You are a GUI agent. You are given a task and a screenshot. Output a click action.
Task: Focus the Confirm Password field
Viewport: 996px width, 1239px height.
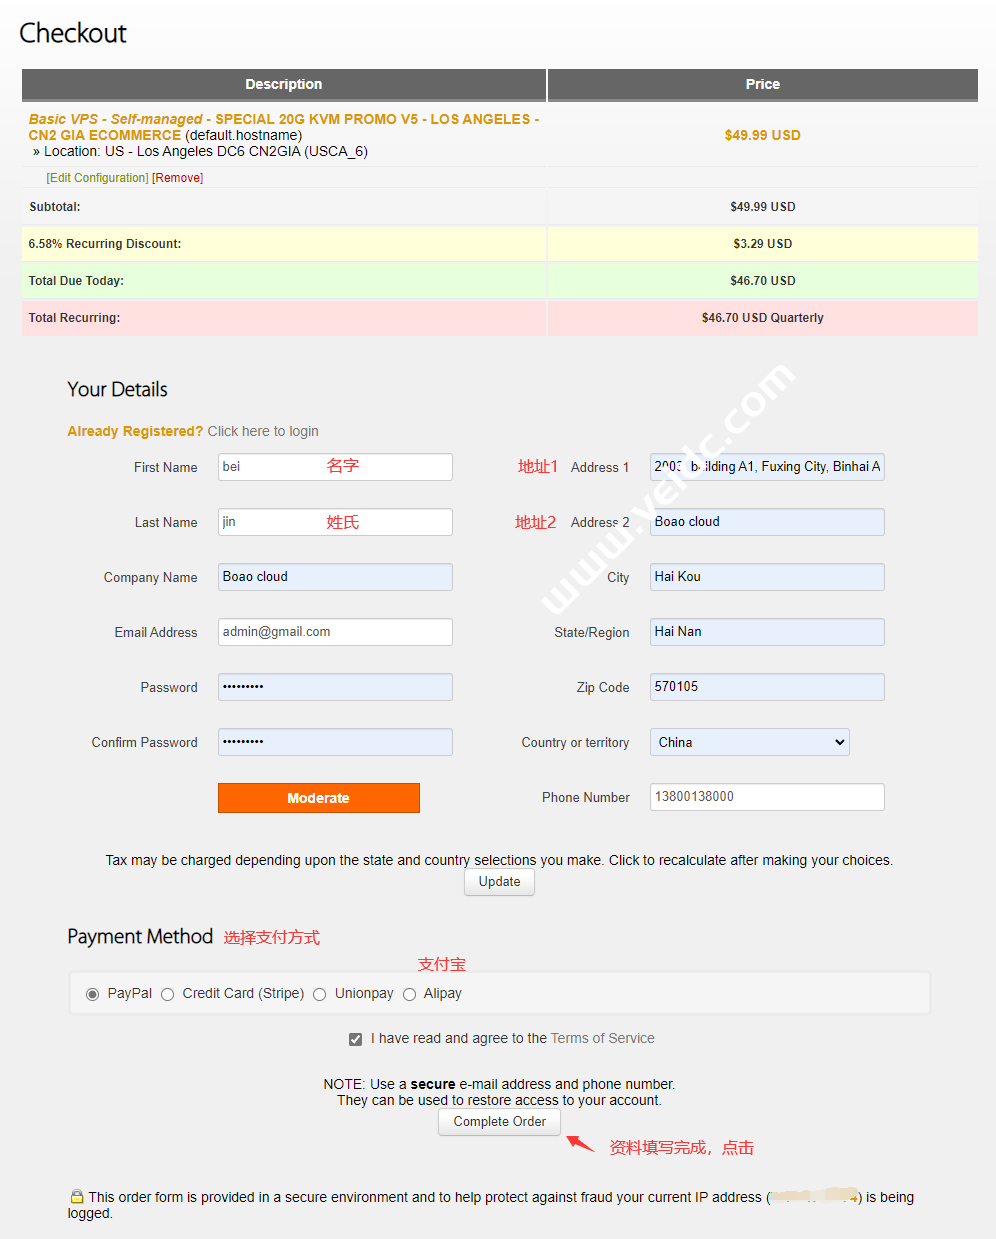pyautogui.click(x=335, y=742)
